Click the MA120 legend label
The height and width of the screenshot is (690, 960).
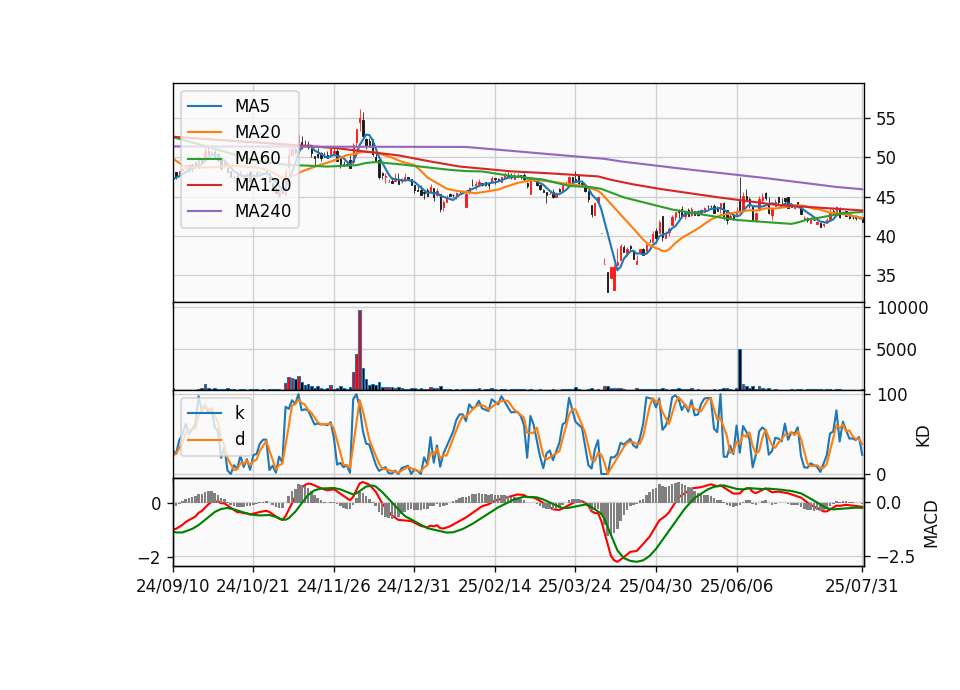click(263, 184)
